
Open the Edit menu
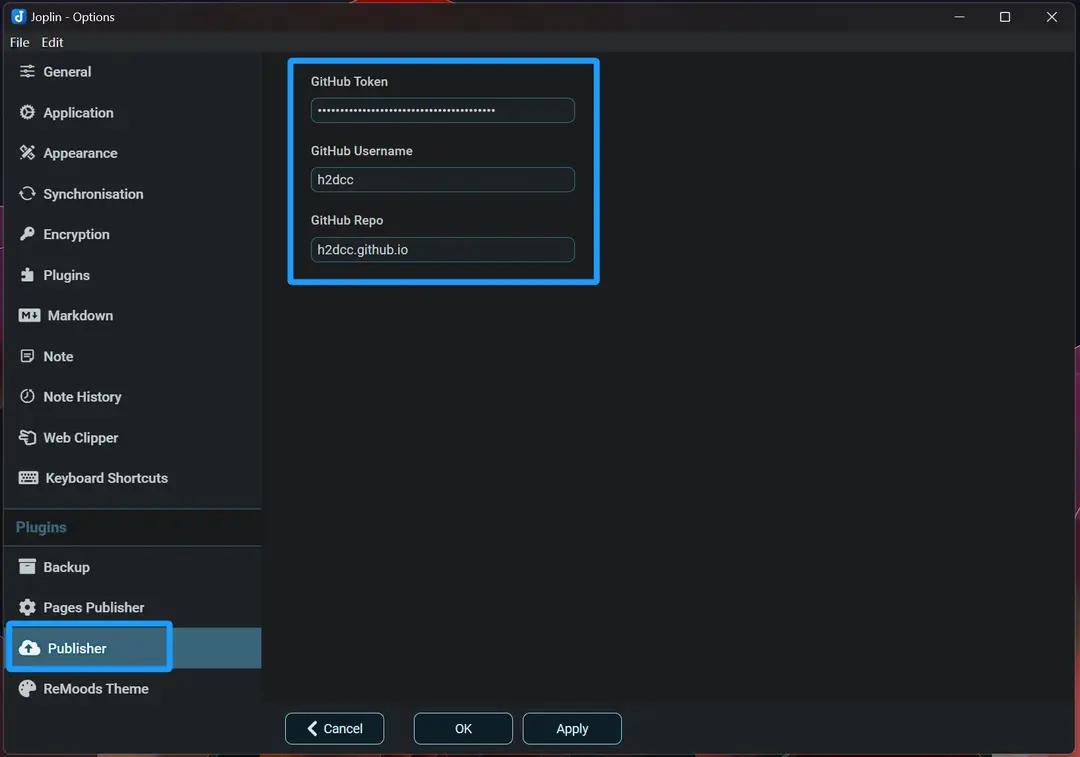pos(52,42)
